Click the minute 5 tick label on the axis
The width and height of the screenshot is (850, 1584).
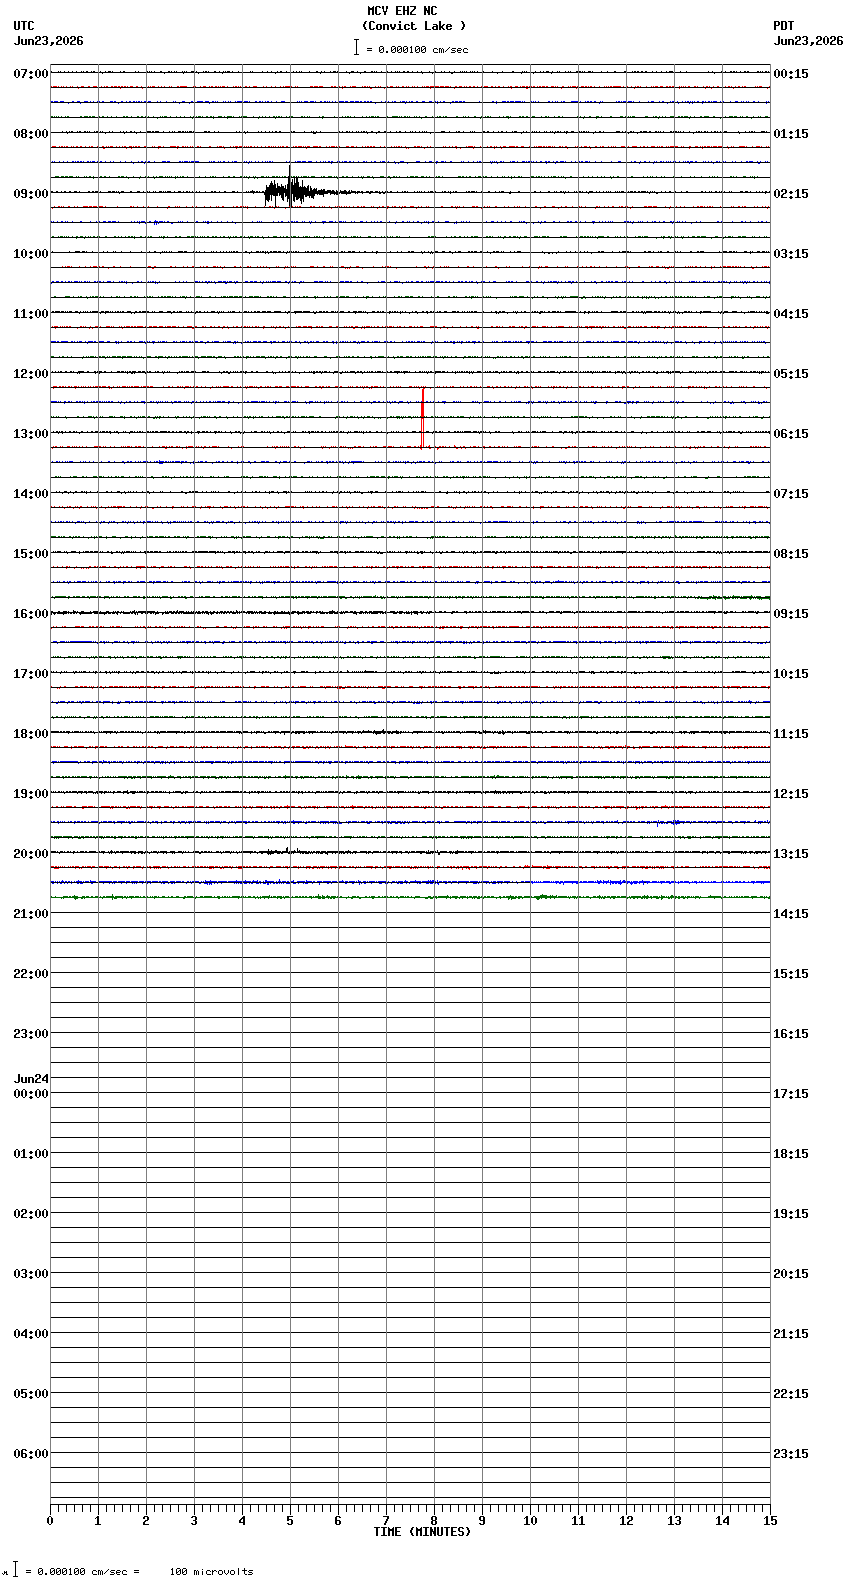tap(290, 1521)
